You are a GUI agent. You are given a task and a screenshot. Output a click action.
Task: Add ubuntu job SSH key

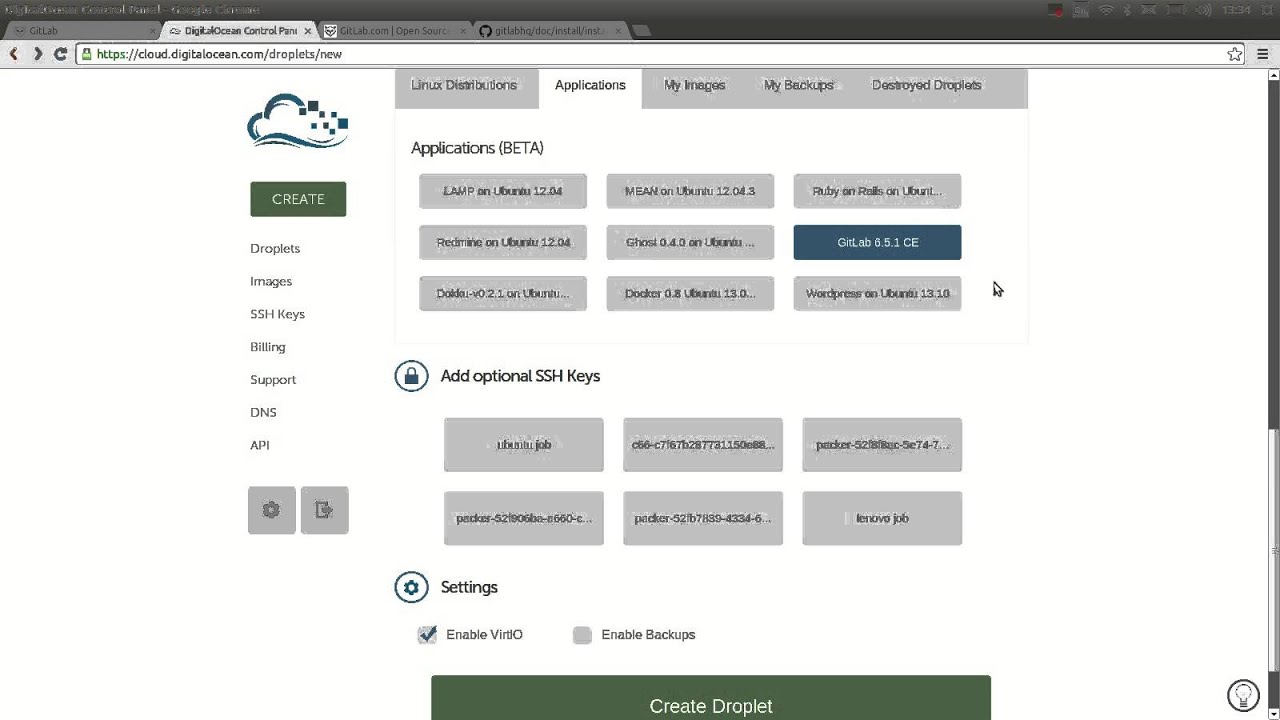click(524, 444)
